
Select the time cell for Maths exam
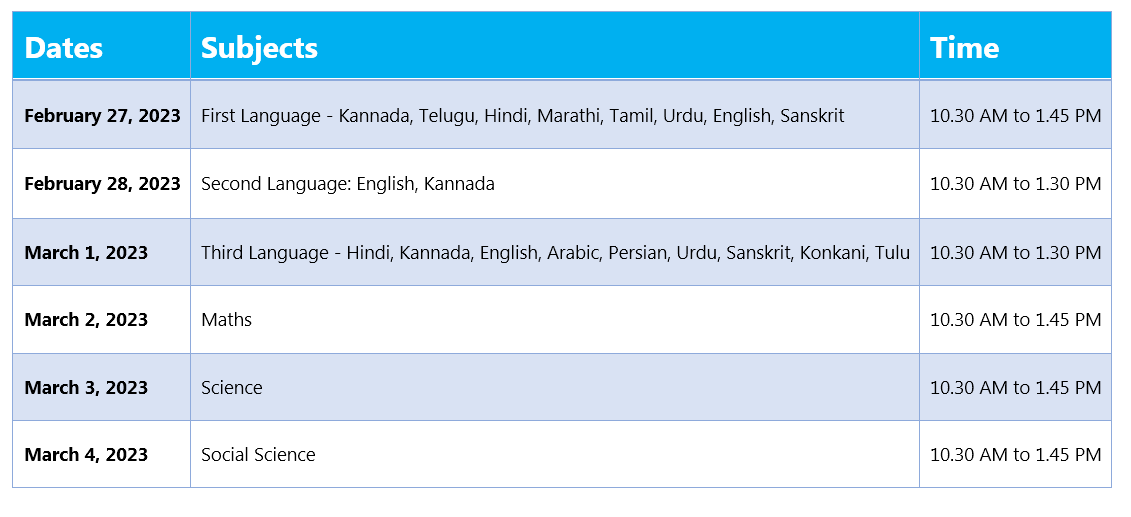coord(1015,319)
